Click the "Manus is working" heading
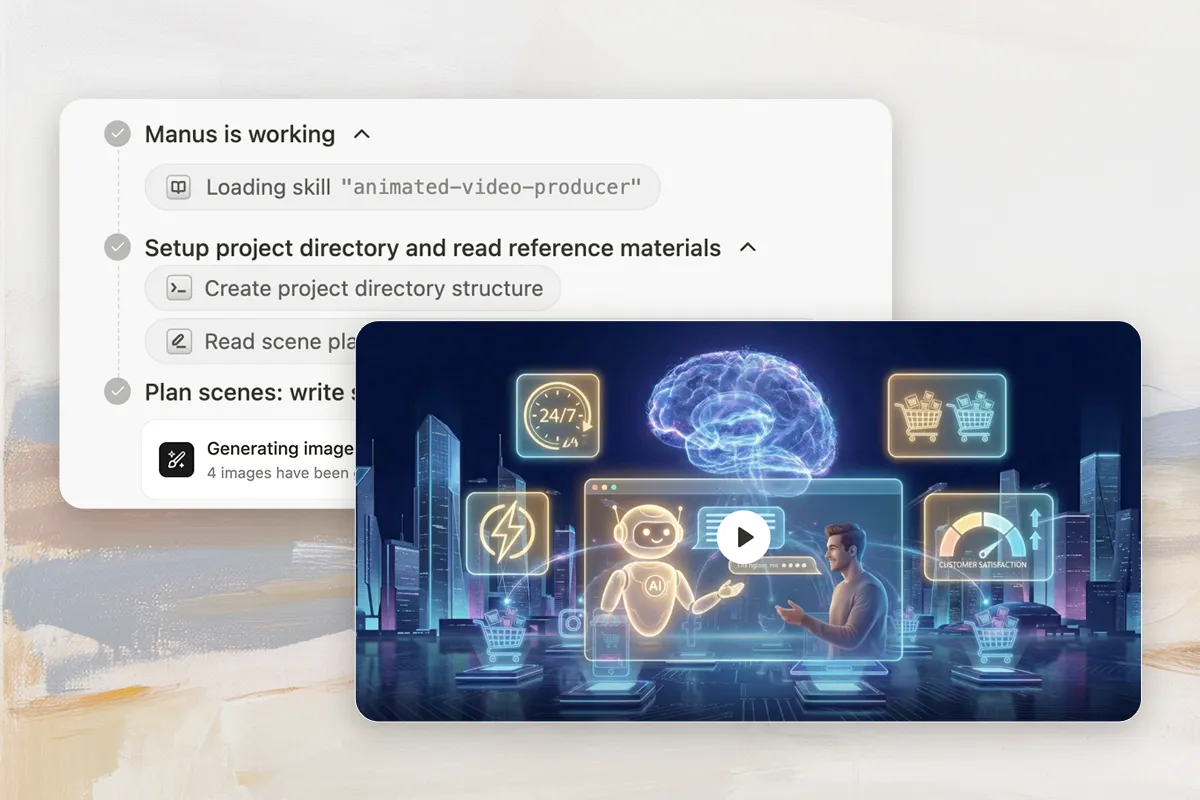1200x800 pixels. [239, 134]
